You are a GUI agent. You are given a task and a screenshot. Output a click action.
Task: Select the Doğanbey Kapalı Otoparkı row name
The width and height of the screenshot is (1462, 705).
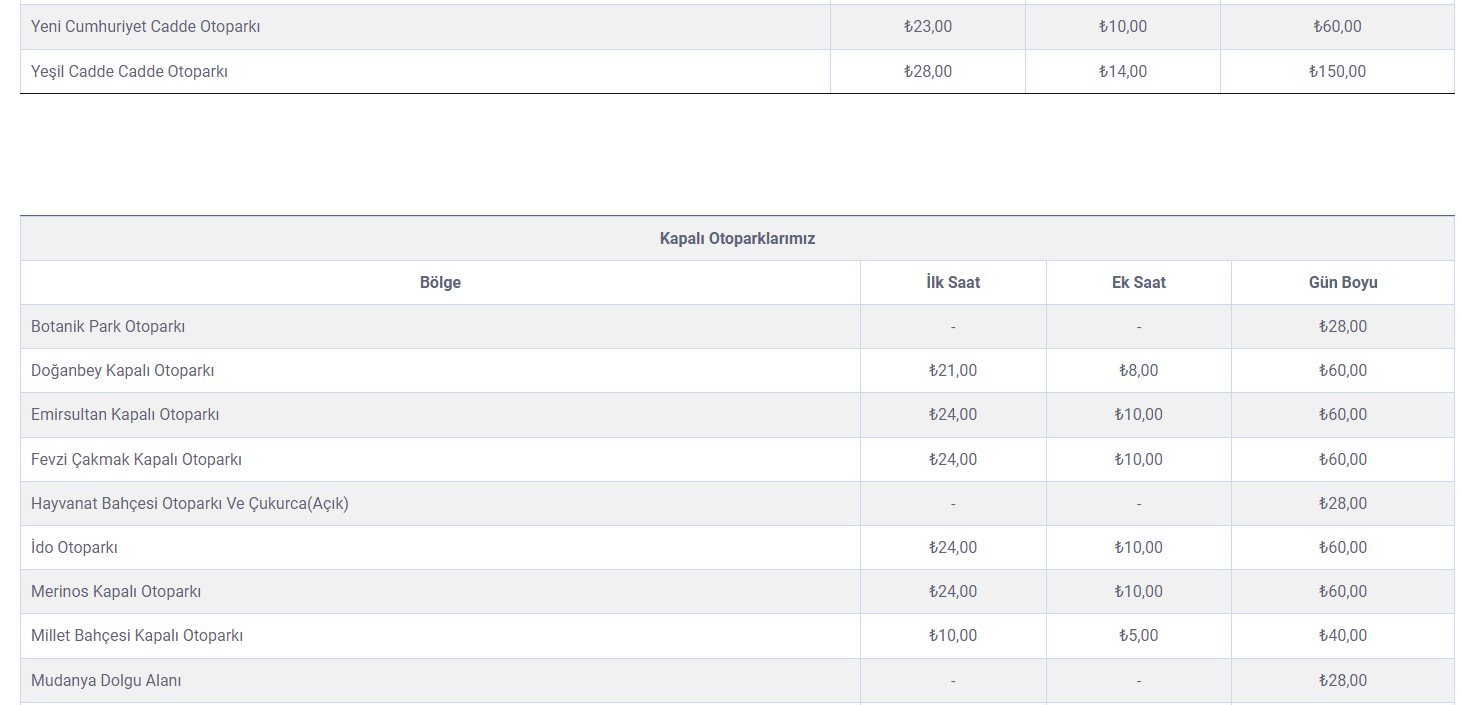coord(123,371)
